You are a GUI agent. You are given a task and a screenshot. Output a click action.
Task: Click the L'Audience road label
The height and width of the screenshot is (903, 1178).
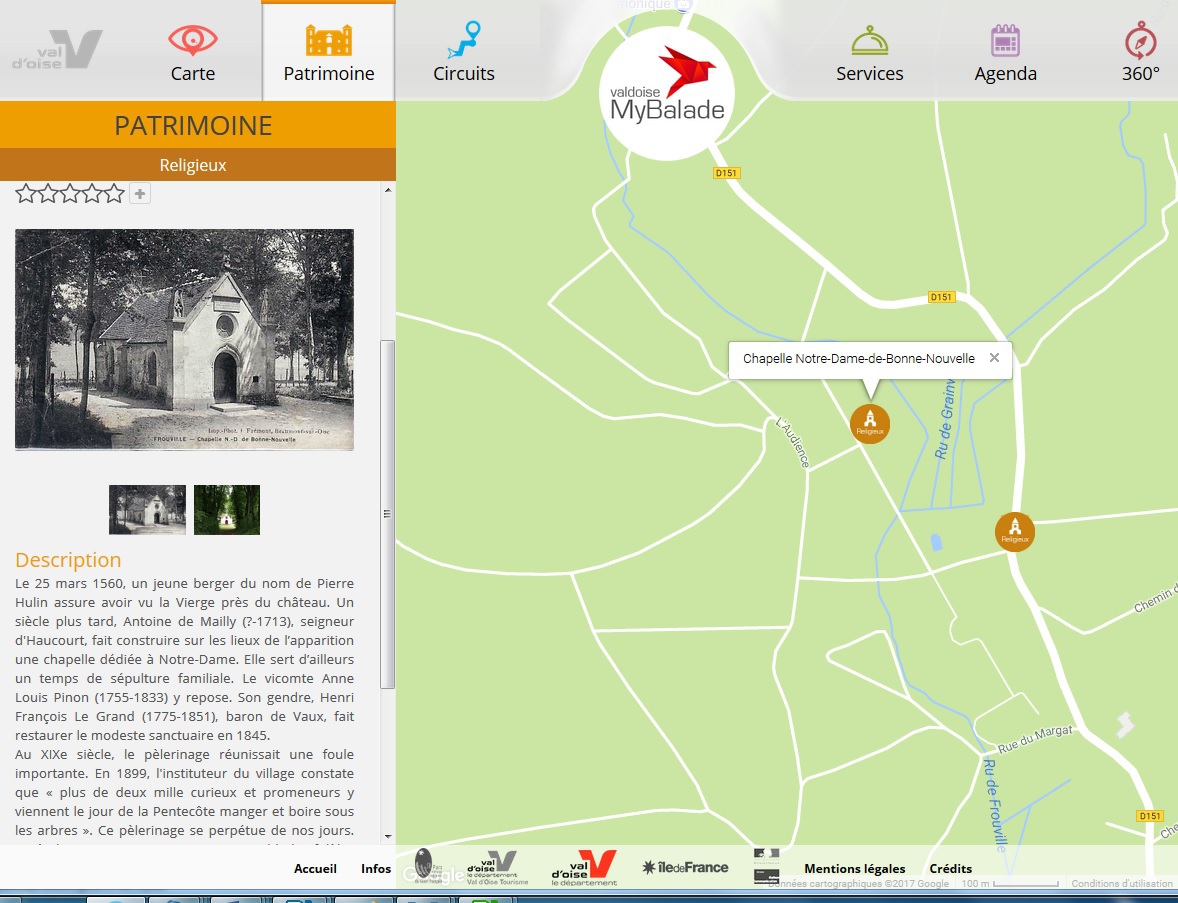[793, 442]
